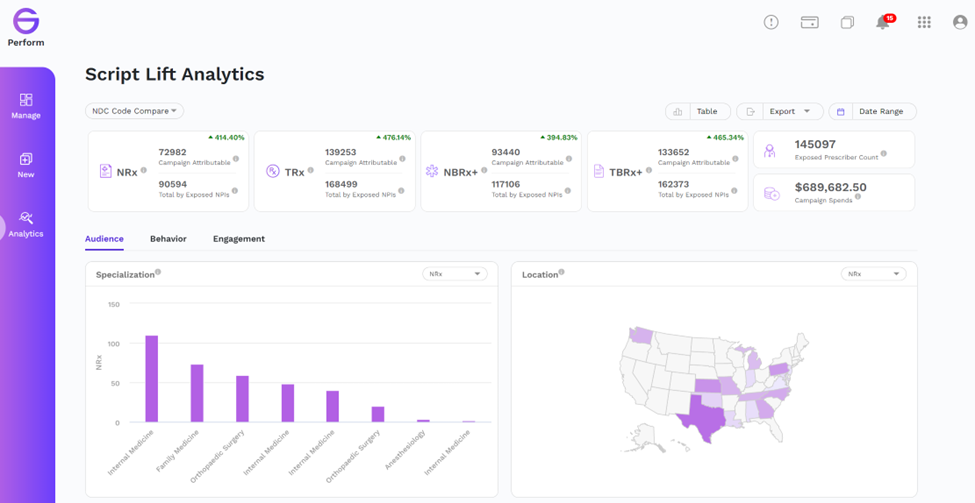Open the notifications bell icon
975x503 pixels.
click(883, 22)
